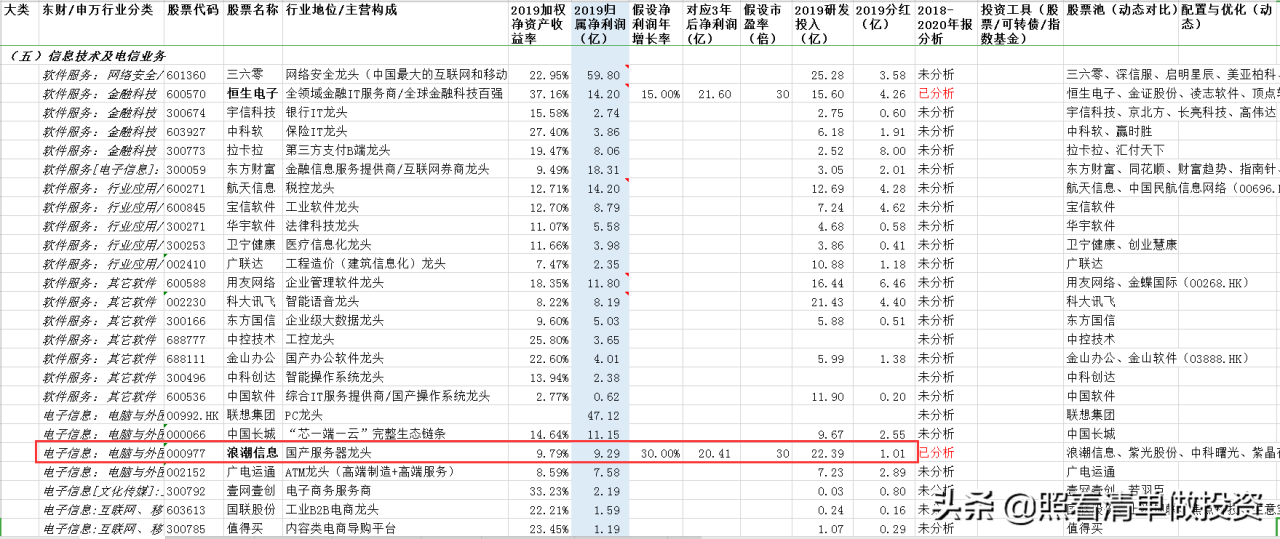
Task: Click R&D value 25.28
Action: tap(828, 75)
